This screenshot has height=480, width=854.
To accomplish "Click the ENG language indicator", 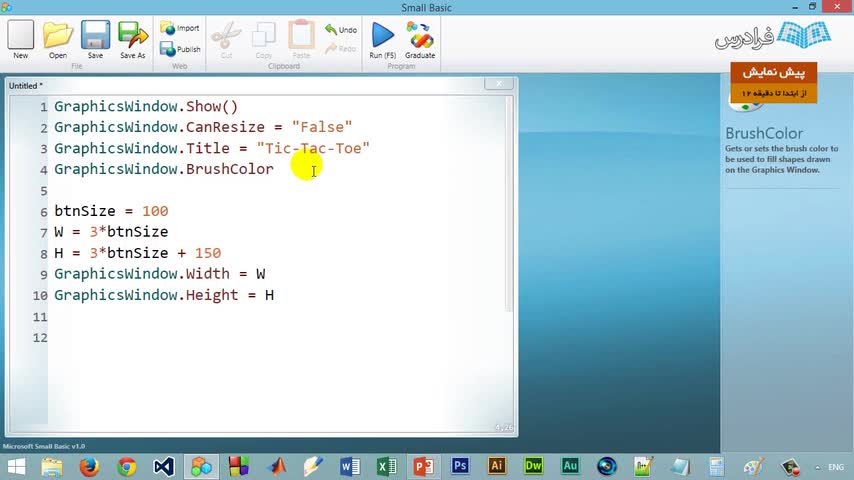I will 836,467.
